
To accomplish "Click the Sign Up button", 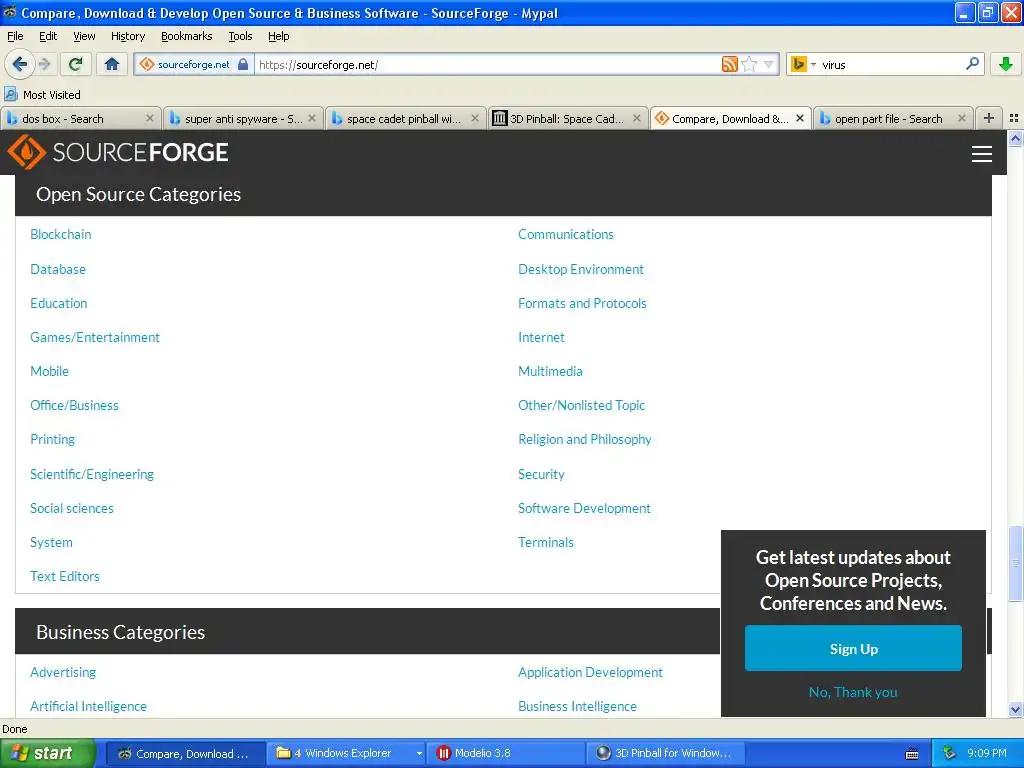I will coord(853,648).
